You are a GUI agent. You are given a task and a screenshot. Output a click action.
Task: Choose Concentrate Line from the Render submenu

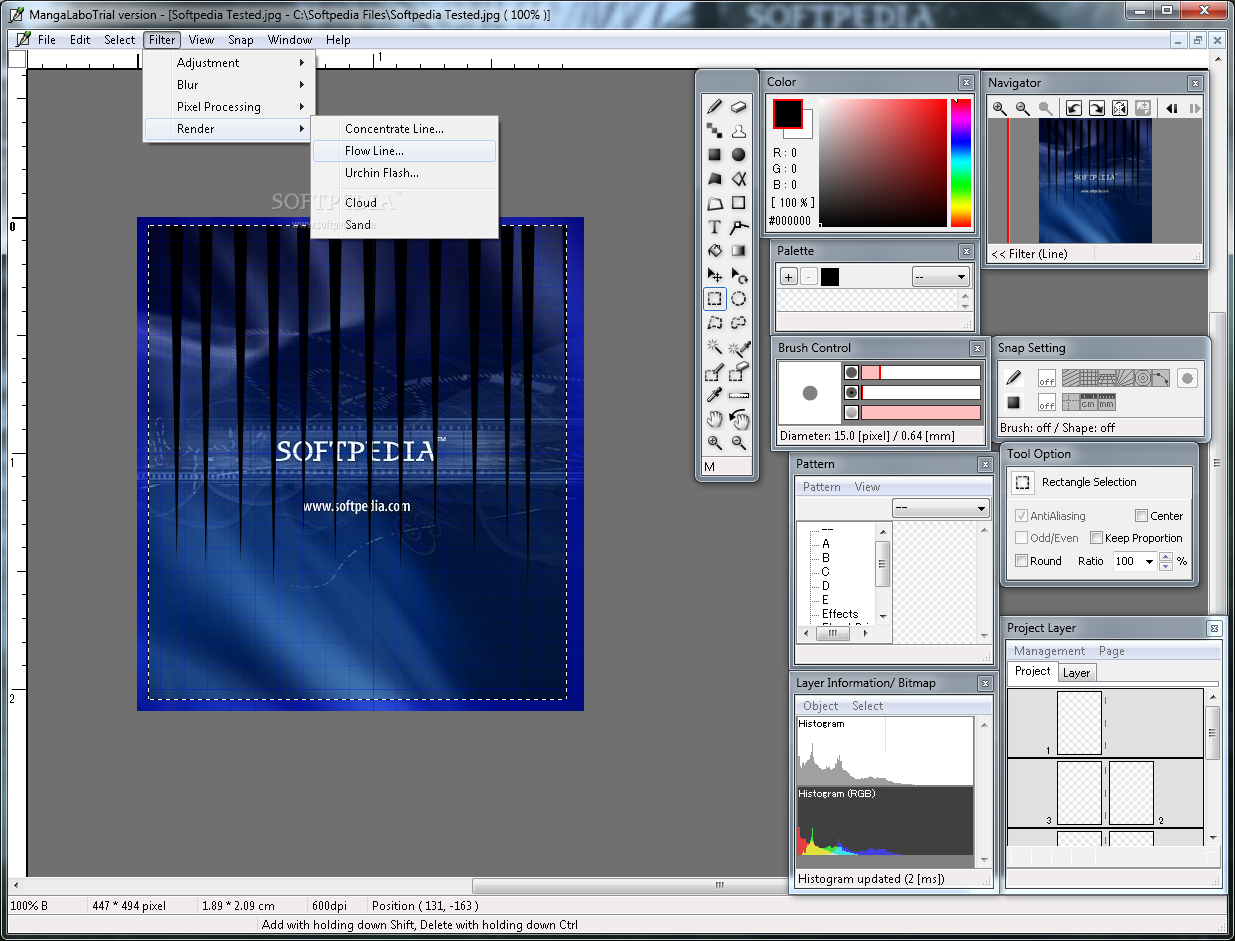click(404, 129)
